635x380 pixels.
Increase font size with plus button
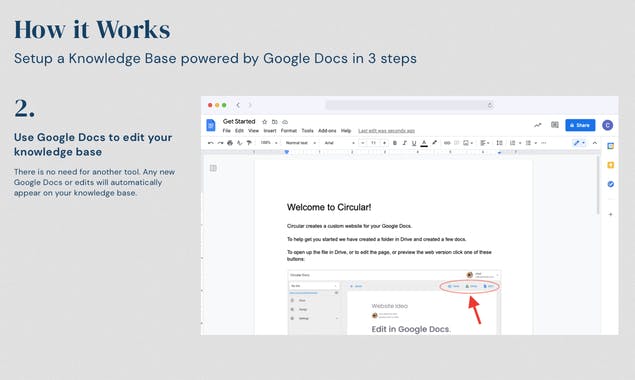(x=384, y=143)
